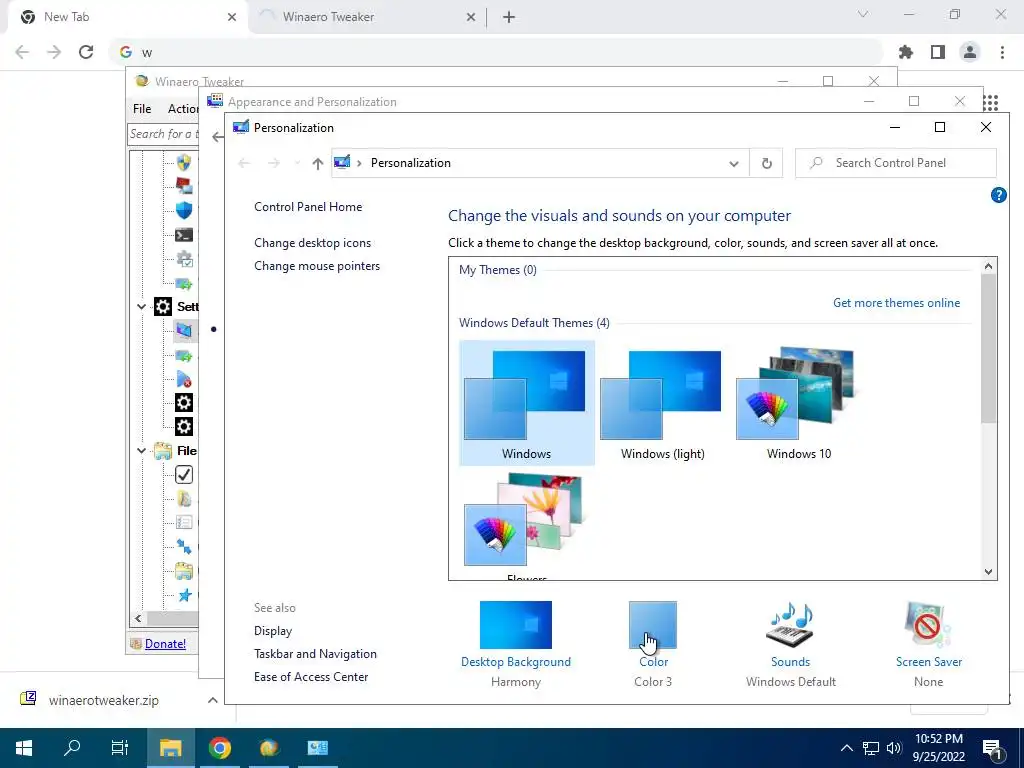This screenshot has height=768, width=1024.
Task: Collapse the Settings node in Winaero tree
Action: pos(141,306)
